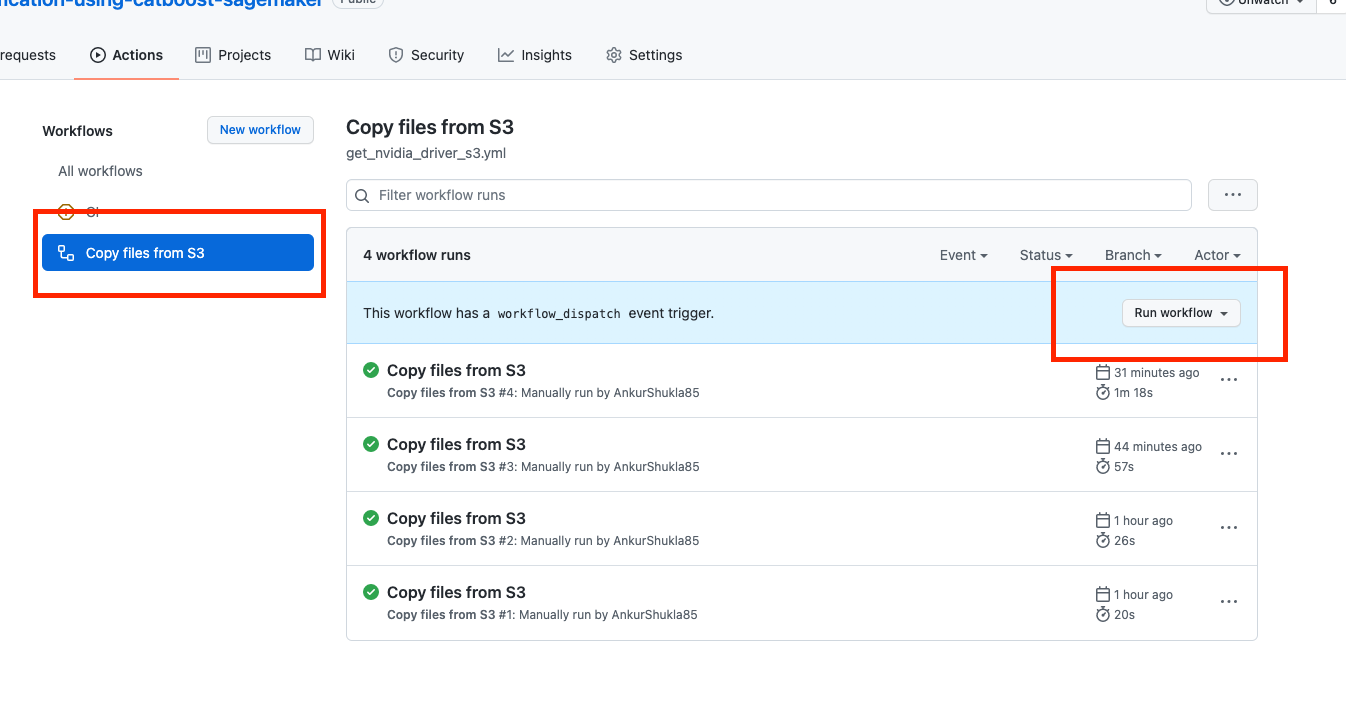Select the Security tab
This screenshot has width=1346, height=703.
click(x=426, y=55)
